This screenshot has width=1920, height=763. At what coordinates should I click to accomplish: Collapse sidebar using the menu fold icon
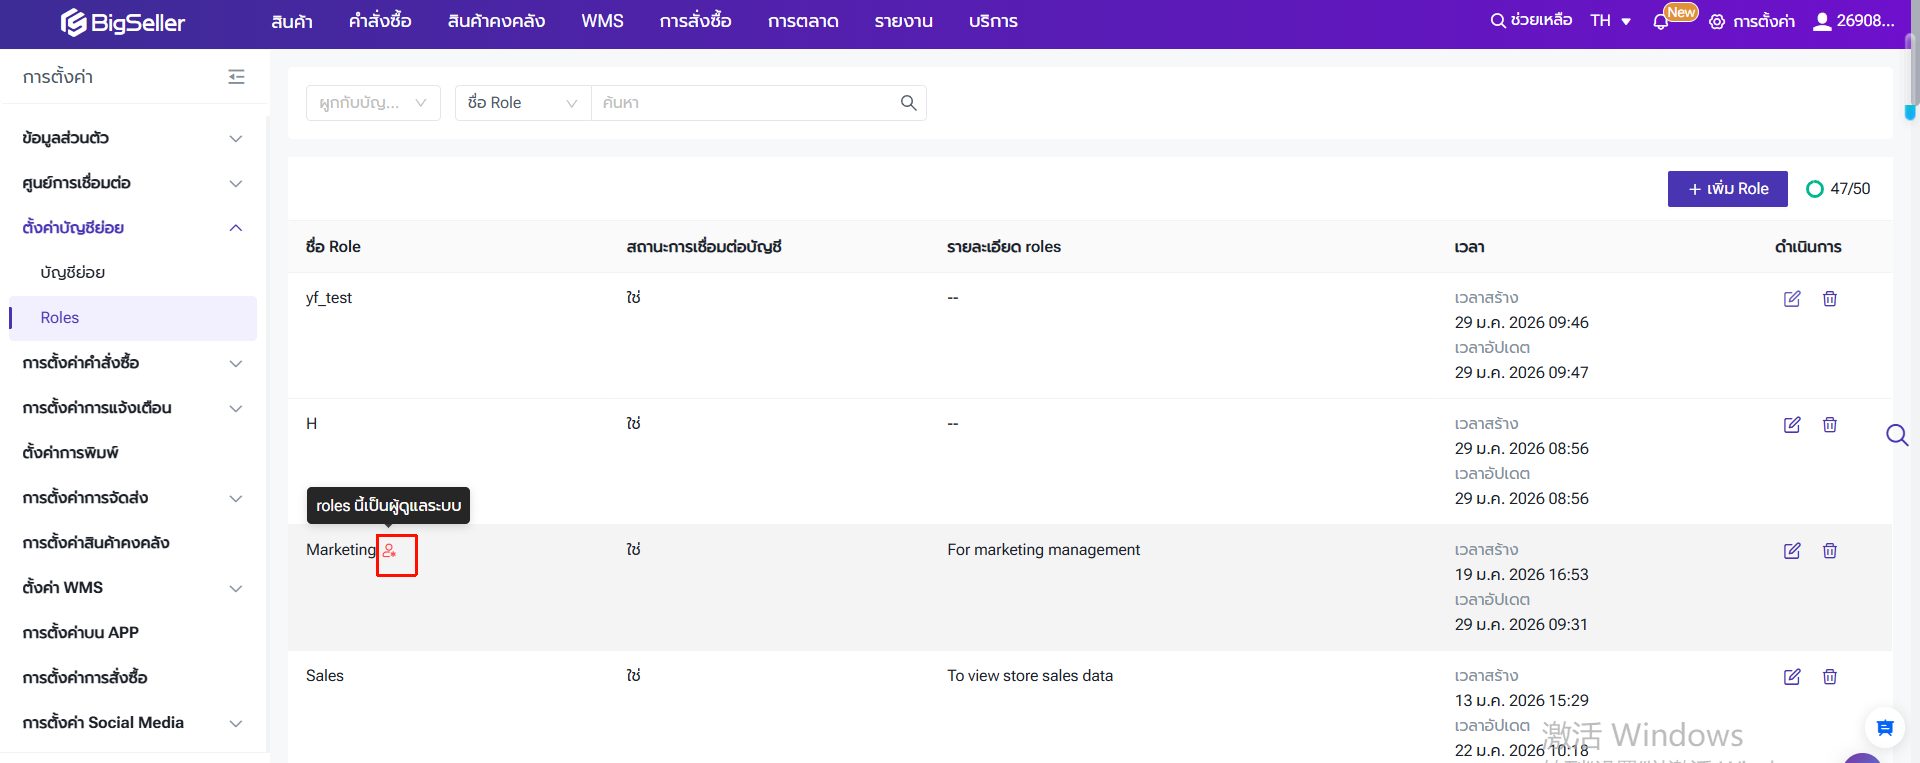coord(236,77)
